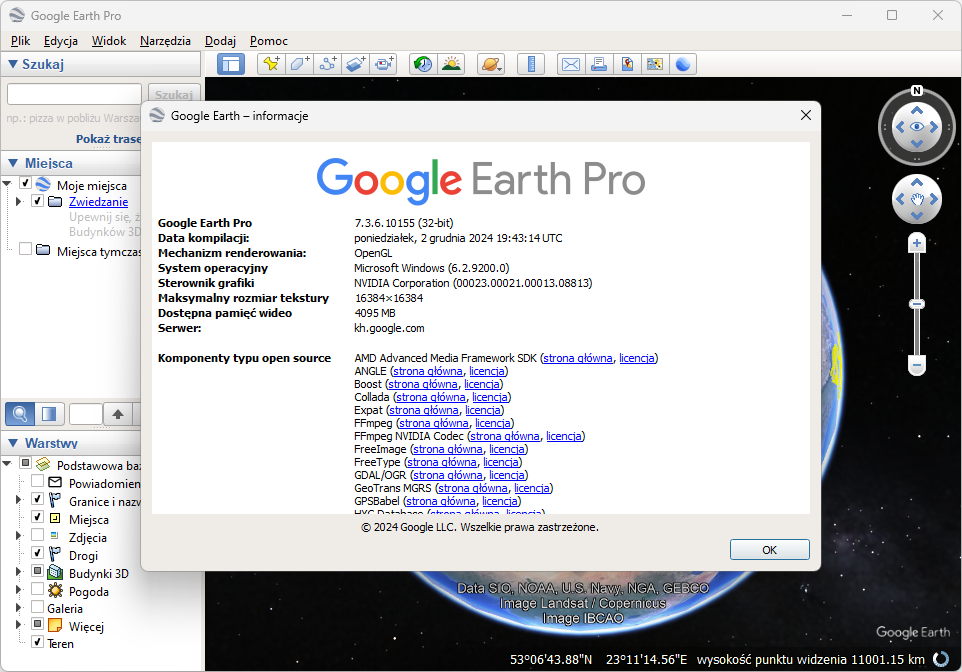
Task: Toggle the Zdjęcia layer checkbox
Action: (37, 535)
